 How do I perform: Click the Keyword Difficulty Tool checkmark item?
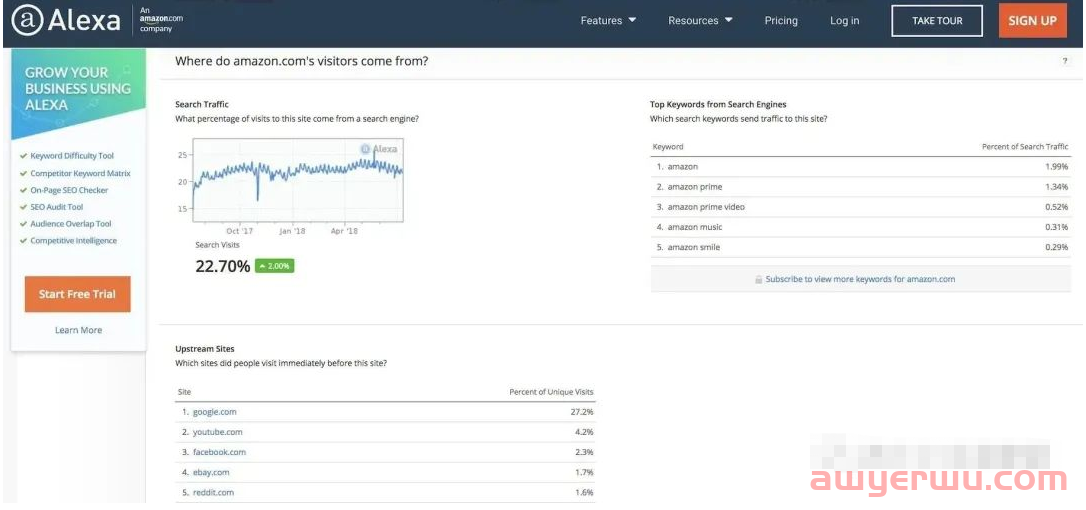point(72,156)
